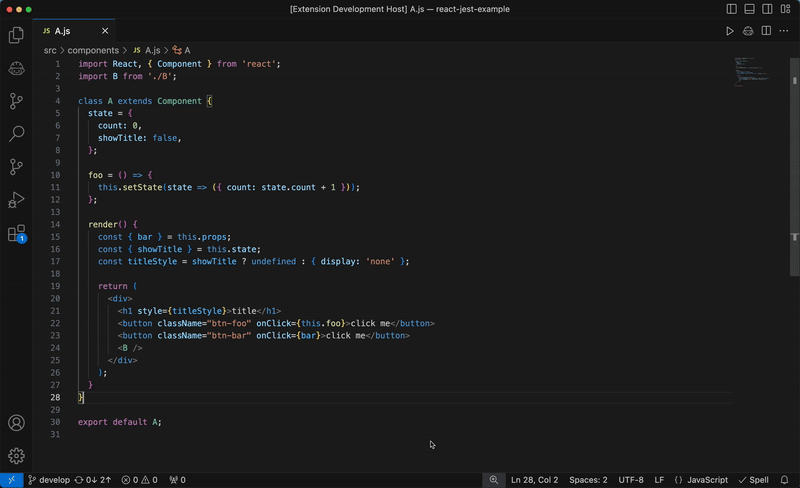This screenshot has height=488, width=800.
Task: Open errors and warnings count in status bar
Action: (x=139, y=480)
